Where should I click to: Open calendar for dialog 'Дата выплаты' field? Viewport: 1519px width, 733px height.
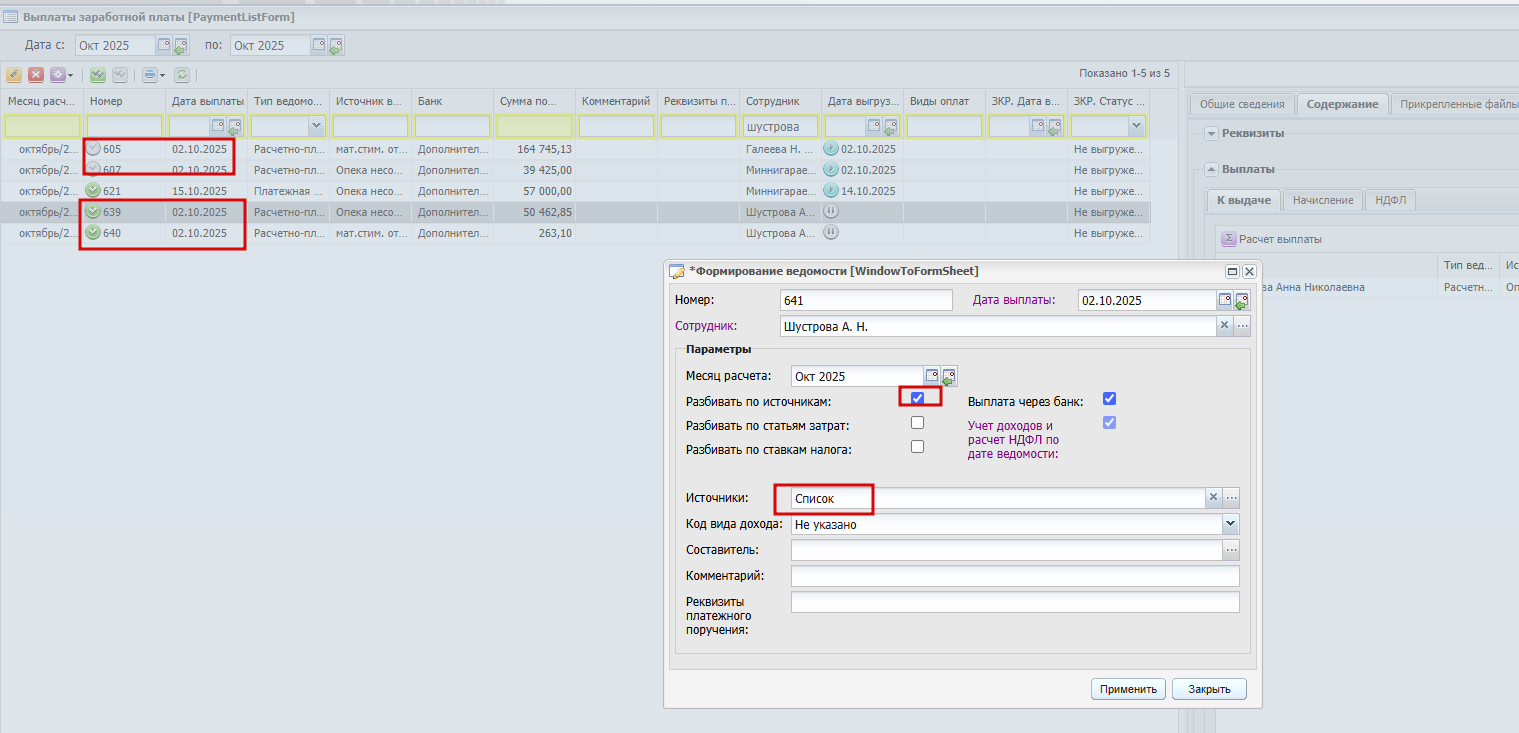tap(1225, 300)
